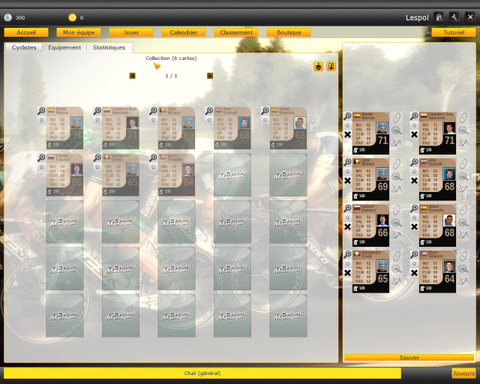Click the building icon next to Lespol
Image resolution: width=480 pixels, height=384 pixels.
[x=439, y=17]
